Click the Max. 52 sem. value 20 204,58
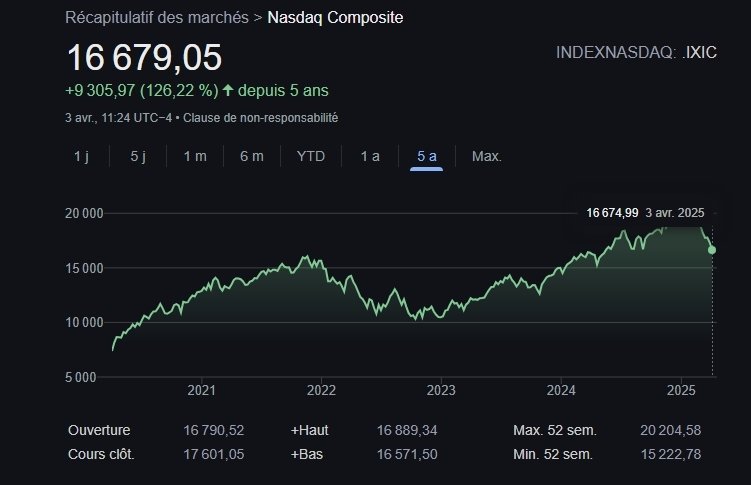 pyautogui.click(x=671, y=430)
